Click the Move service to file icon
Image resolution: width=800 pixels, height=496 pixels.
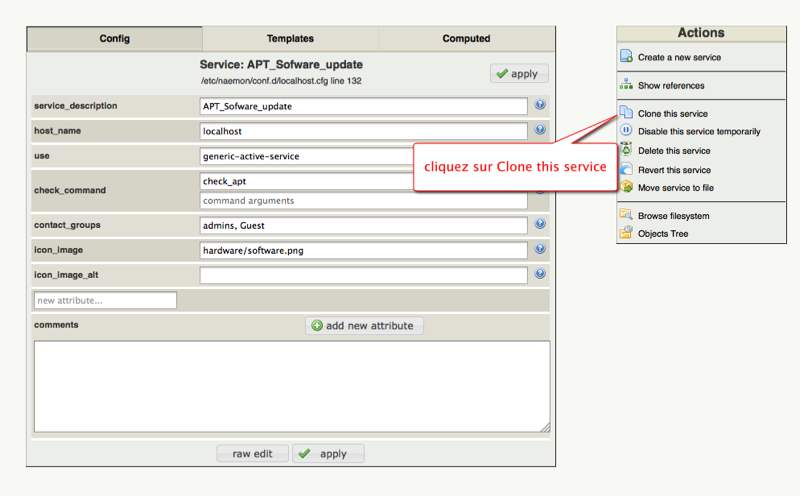[x=626, y=187]
